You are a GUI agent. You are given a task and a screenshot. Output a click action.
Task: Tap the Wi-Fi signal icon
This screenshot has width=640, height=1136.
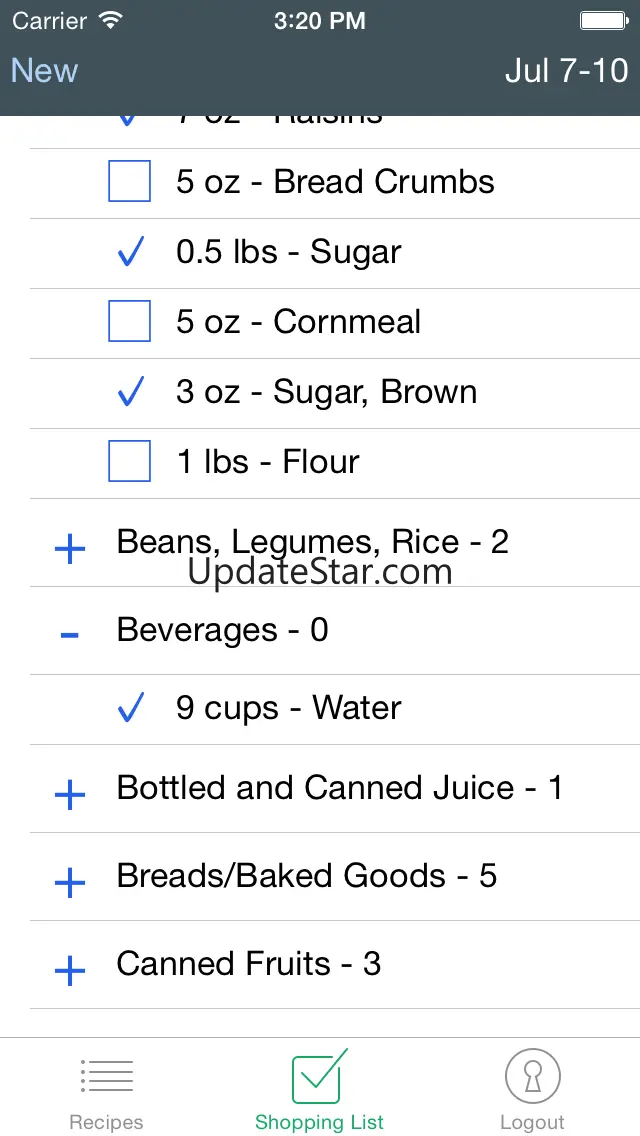coord(110,20)
